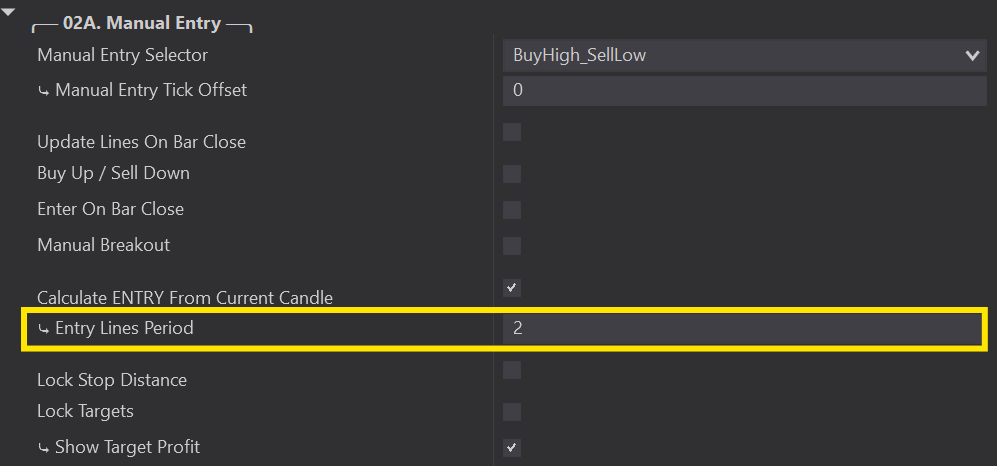This screenshot has height=466, width=997.
Task: Focus the Entry Lines Period value field
Action: click(744, 328)
